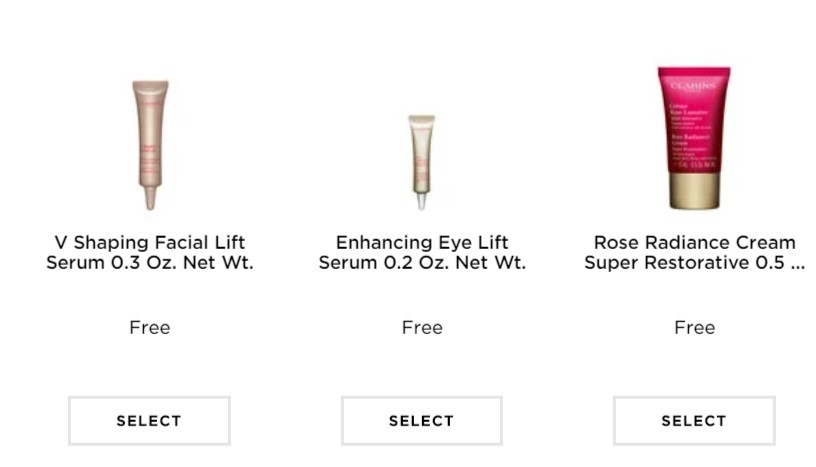Screen dimensions: 816x467
Task: Click Free price under Enhancing Eye Lift
Action: [422, 327]
